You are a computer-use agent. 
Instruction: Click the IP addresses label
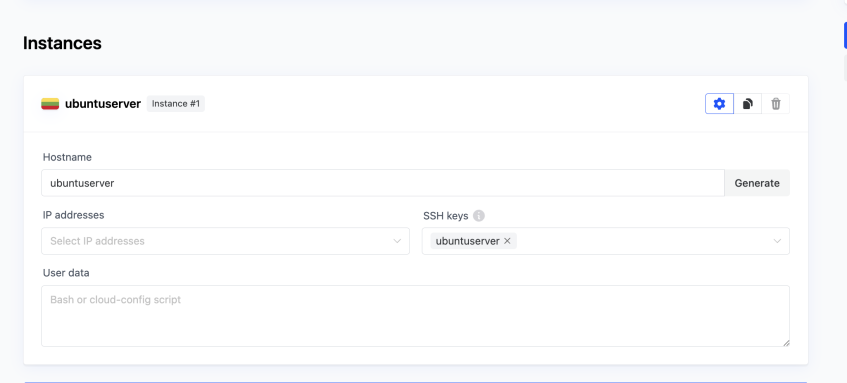(73, 215)
